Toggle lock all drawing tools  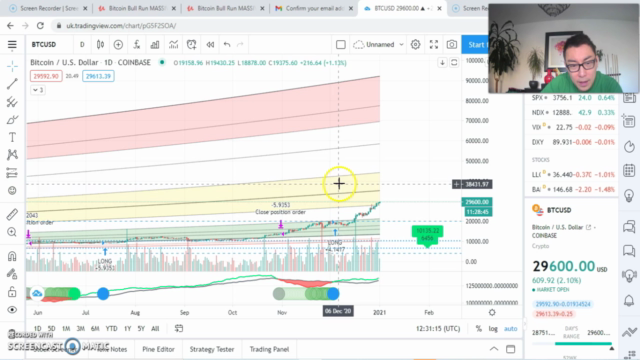click(12, 292)
